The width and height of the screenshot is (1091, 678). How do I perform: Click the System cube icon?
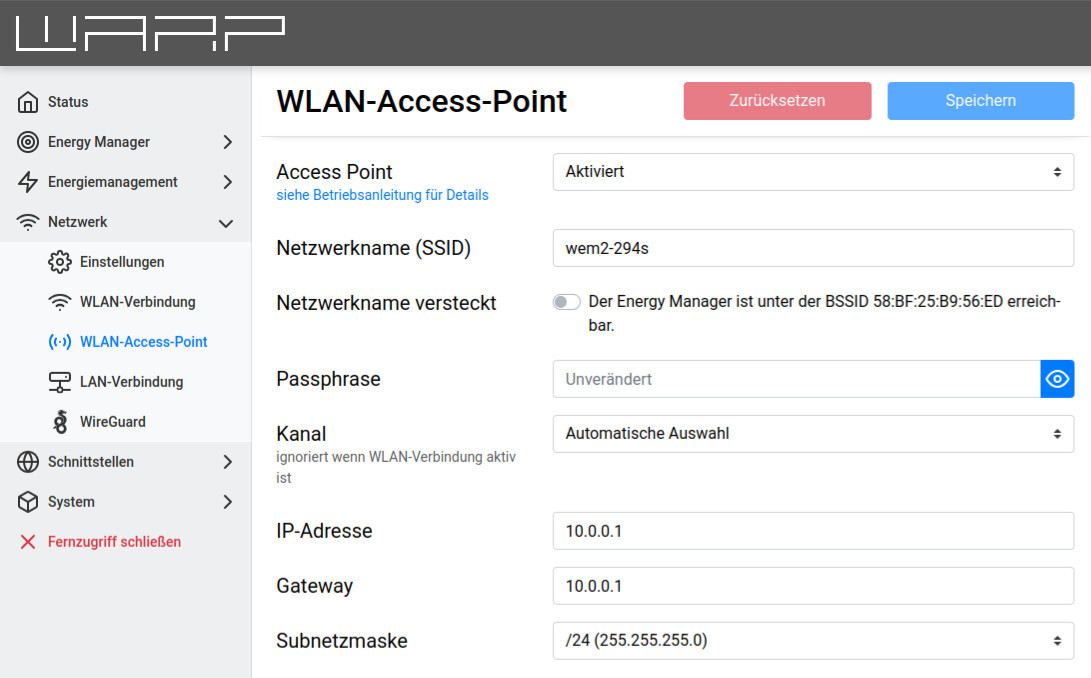pyautogui.click(x=28, y=502)
